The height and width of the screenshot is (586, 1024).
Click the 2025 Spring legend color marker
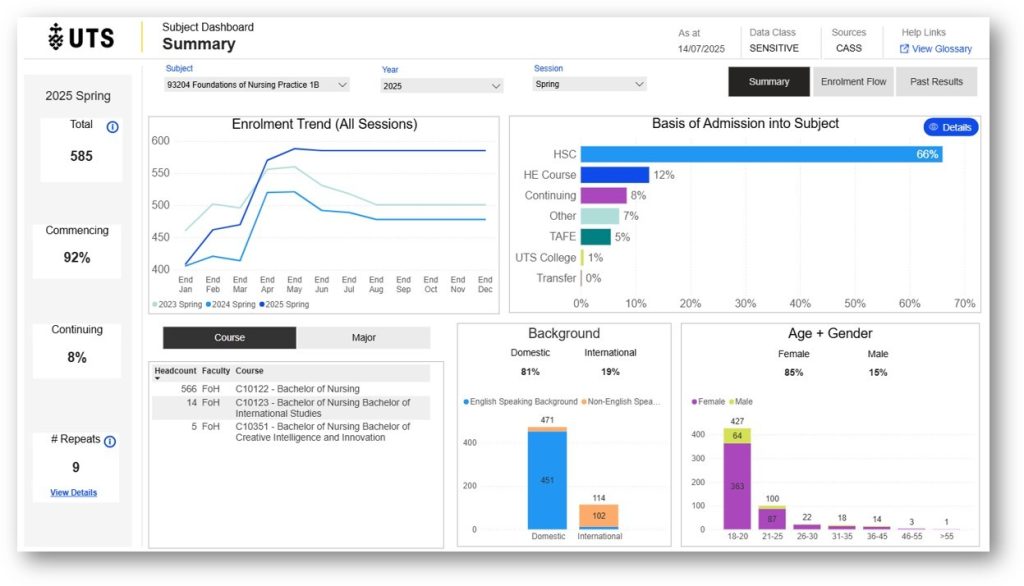[262, 304]
